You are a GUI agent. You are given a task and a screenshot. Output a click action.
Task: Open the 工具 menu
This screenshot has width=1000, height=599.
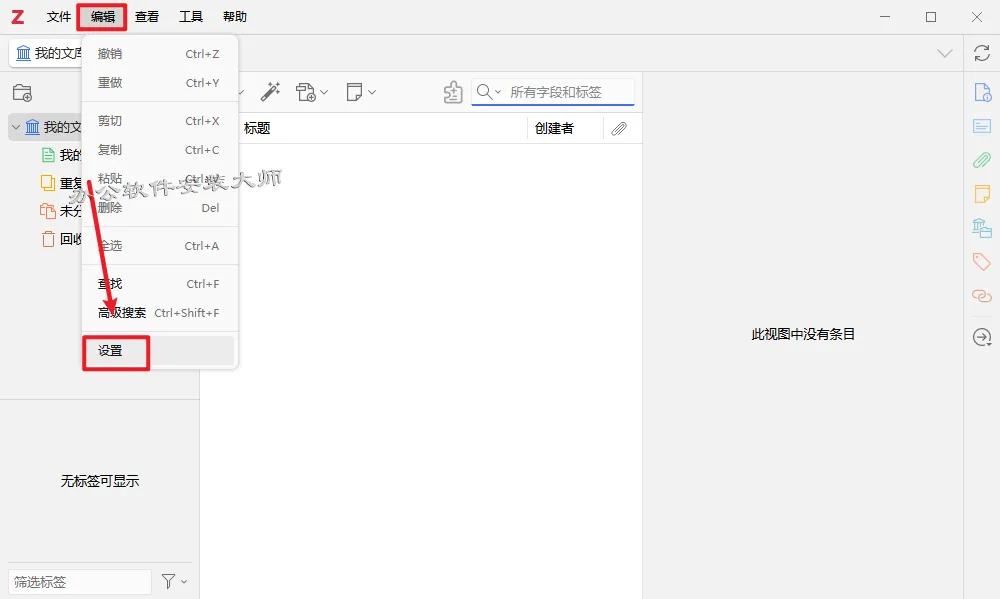tap(191, 17)
